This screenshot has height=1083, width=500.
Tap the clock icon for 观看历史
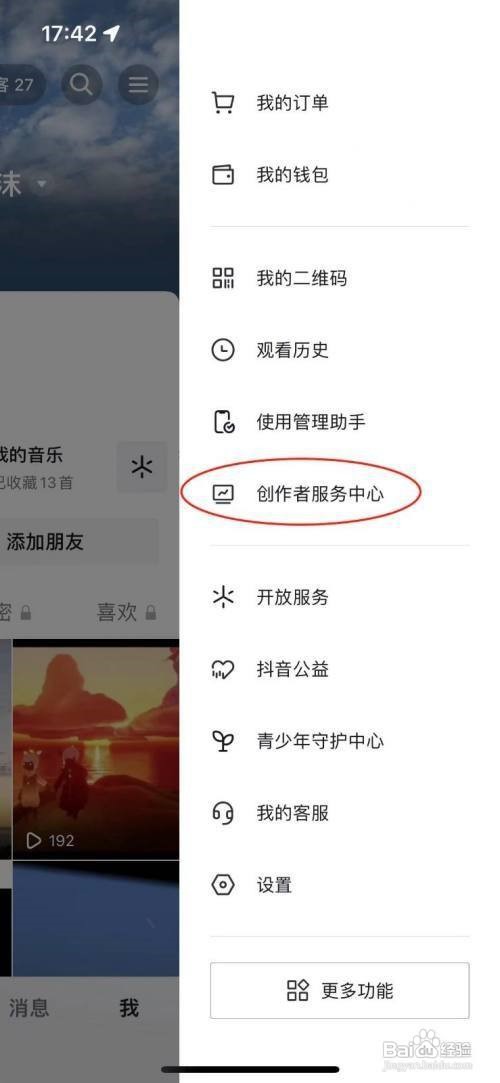(222, 350)
